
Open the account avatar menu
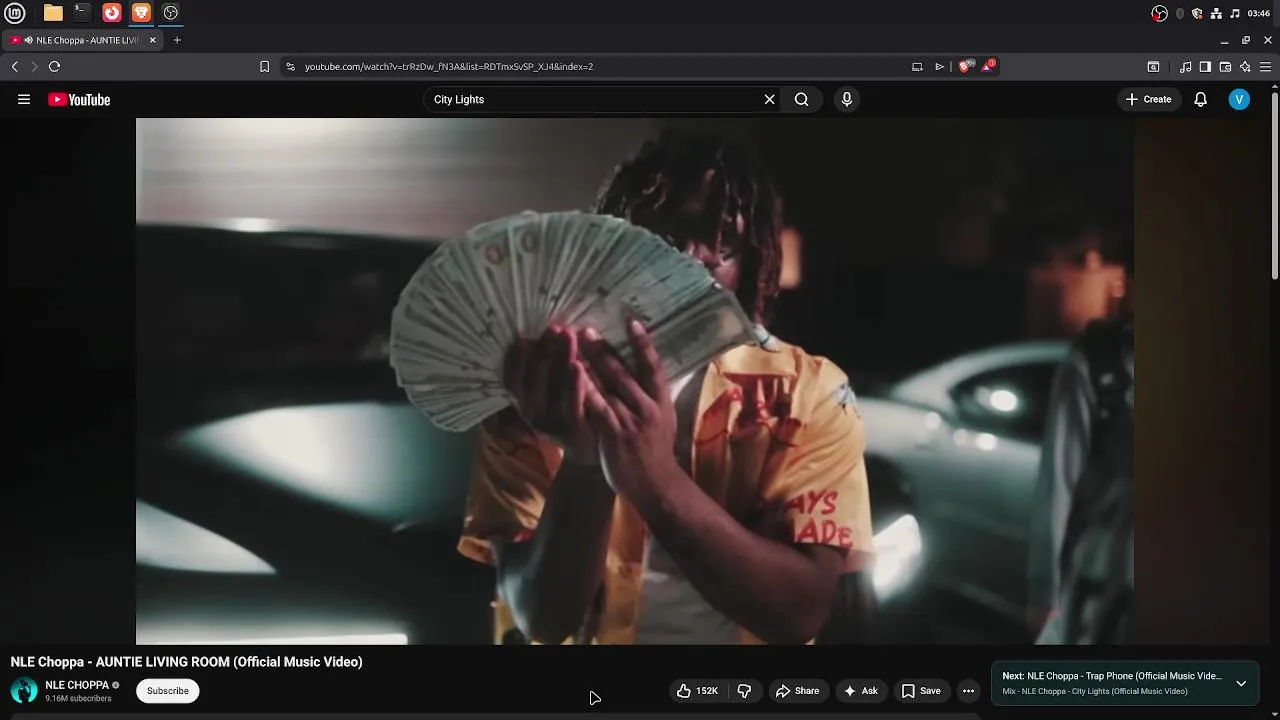tap(1239, 99)
